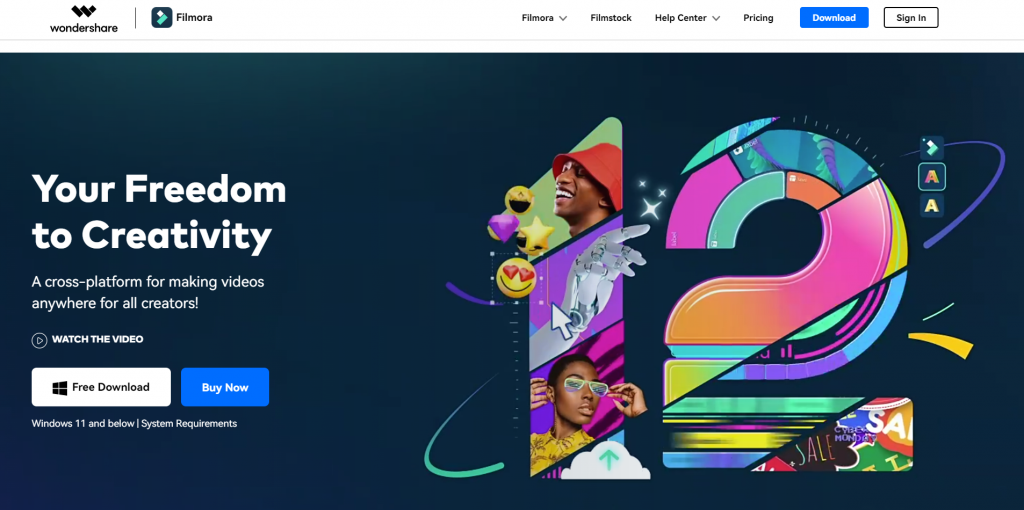Click the Sign In button
Screen dimensions: 1024x510
[x=911, y=18]
